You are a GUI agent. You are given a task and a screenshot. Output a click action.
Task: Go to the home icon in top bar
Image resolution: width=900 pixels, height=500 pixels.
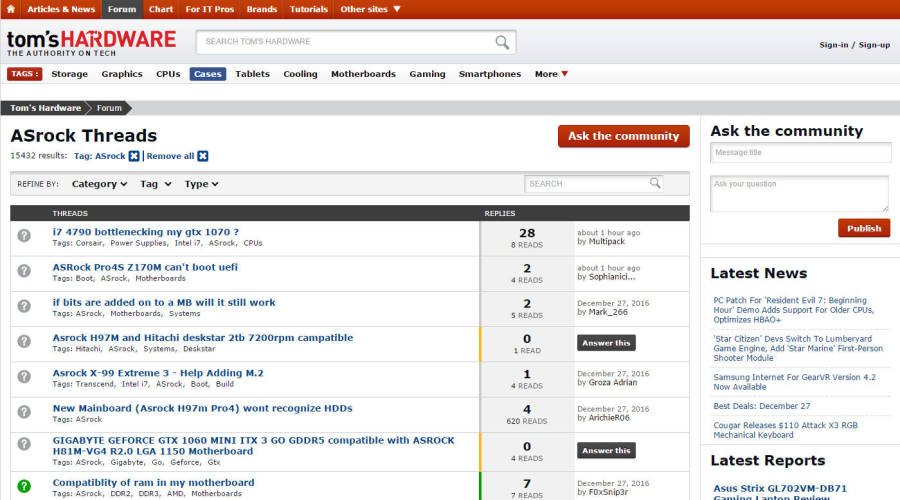click(10, 9)
